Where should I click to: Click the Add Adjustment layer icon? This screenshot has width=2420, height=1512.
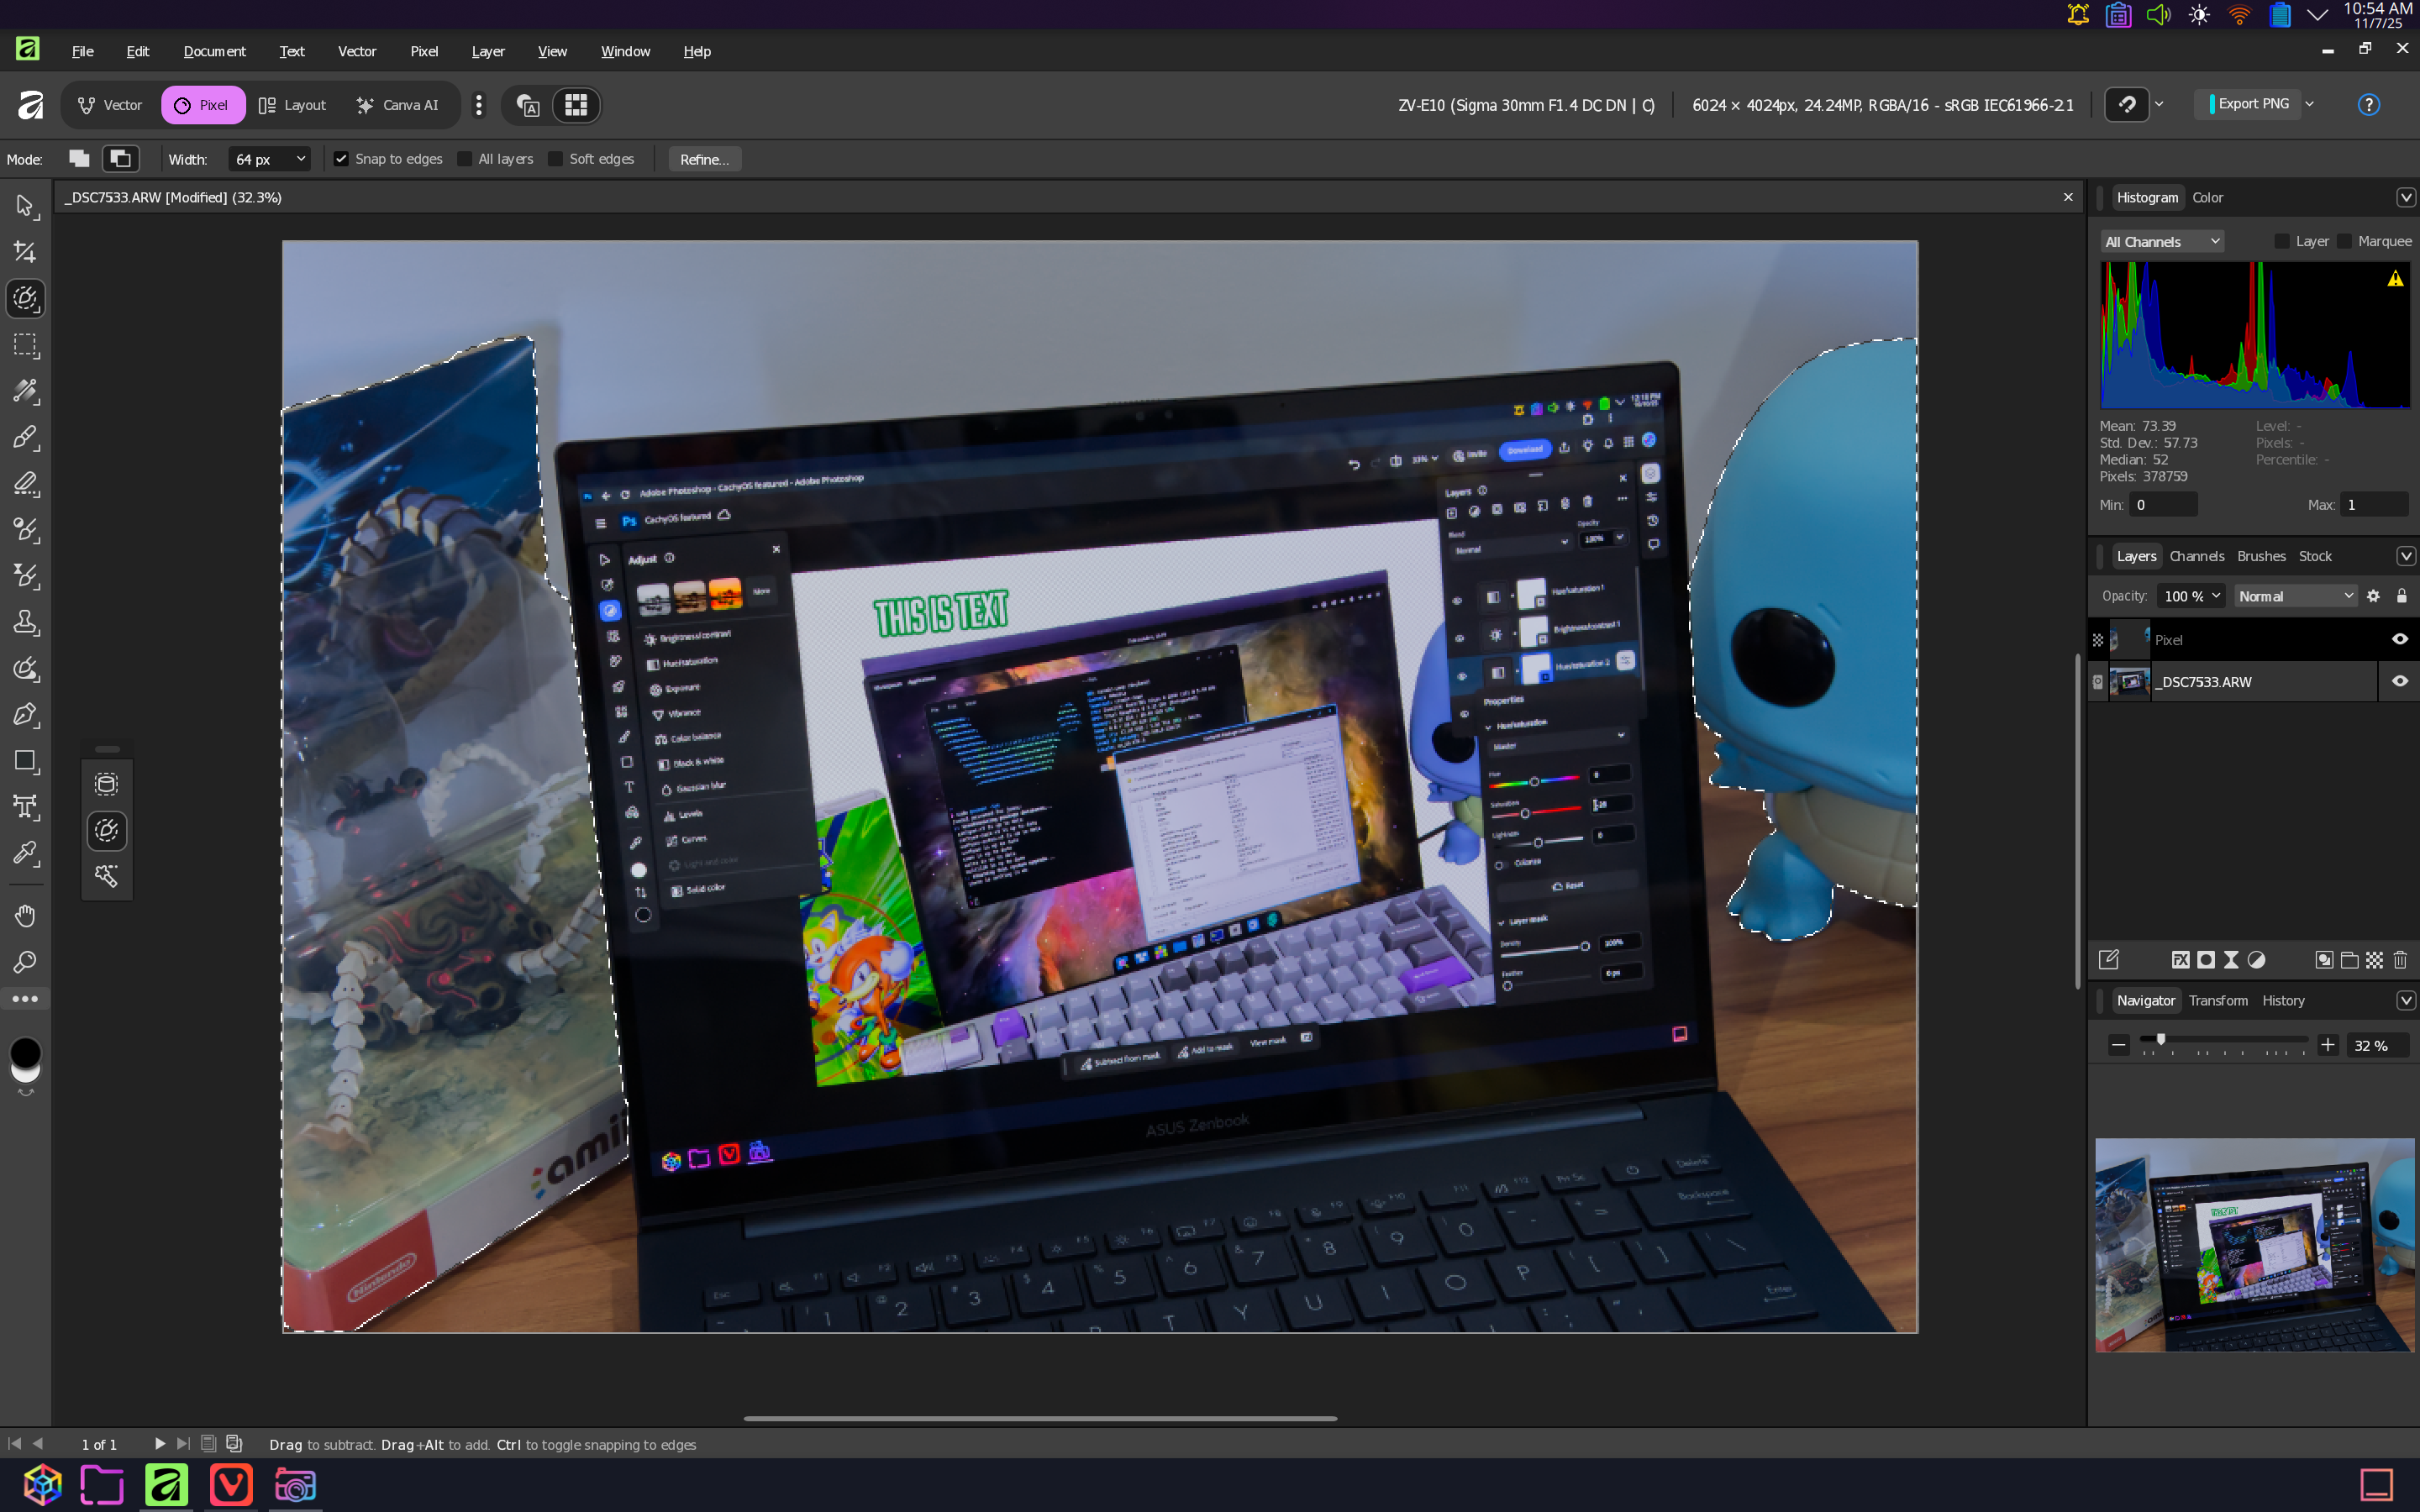[x=2256, y=960]
